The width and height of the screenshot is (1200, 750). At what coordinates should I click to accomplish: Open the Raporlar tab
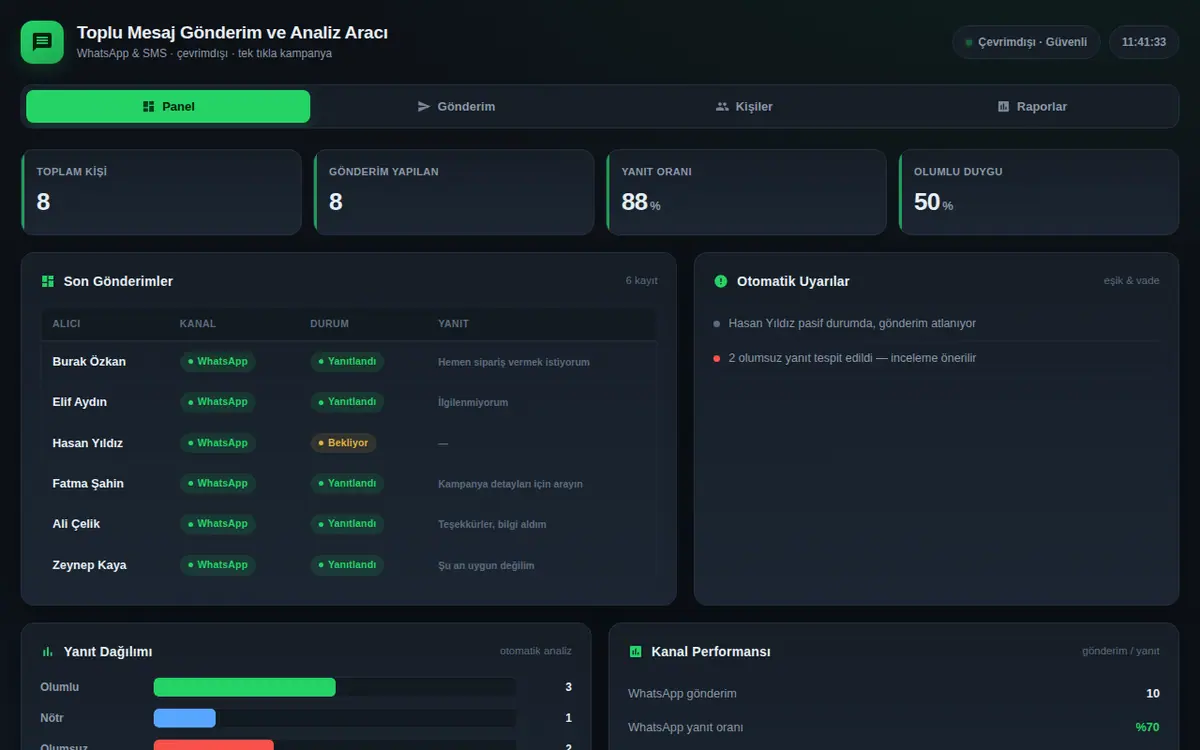1032,106
